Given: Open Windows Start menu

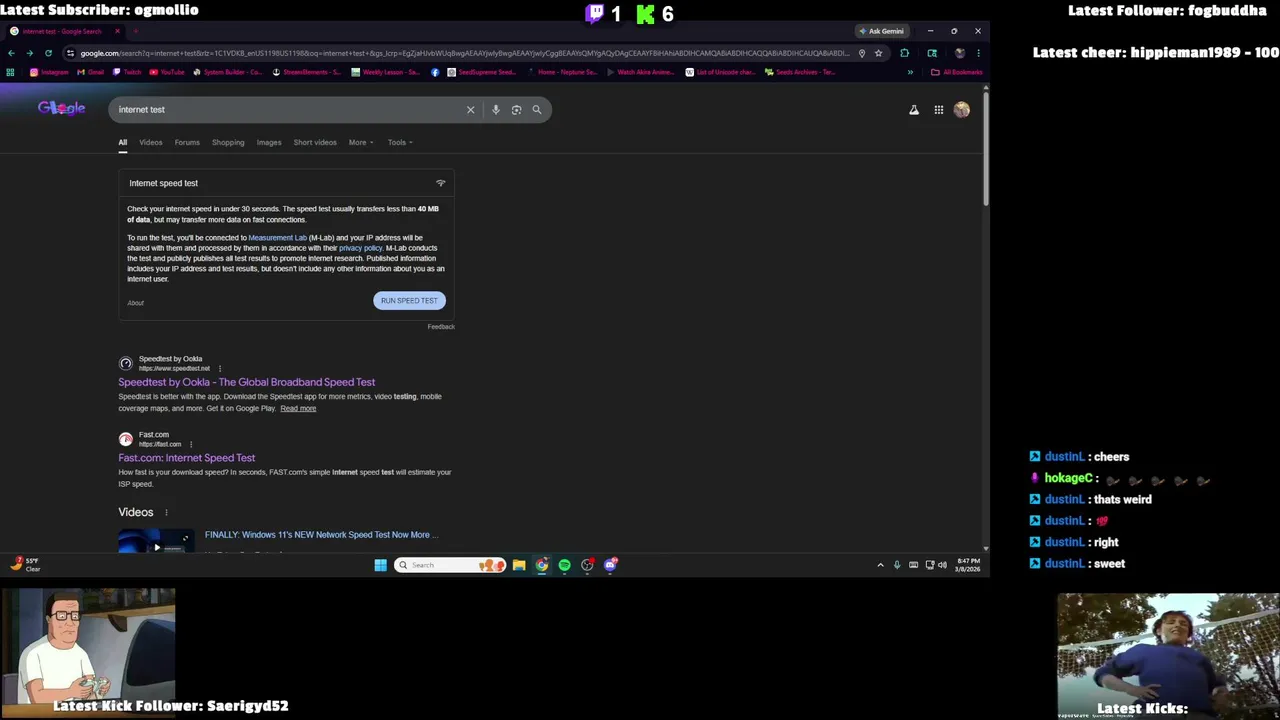Looking at the screenshot, I should pos(380,565).
